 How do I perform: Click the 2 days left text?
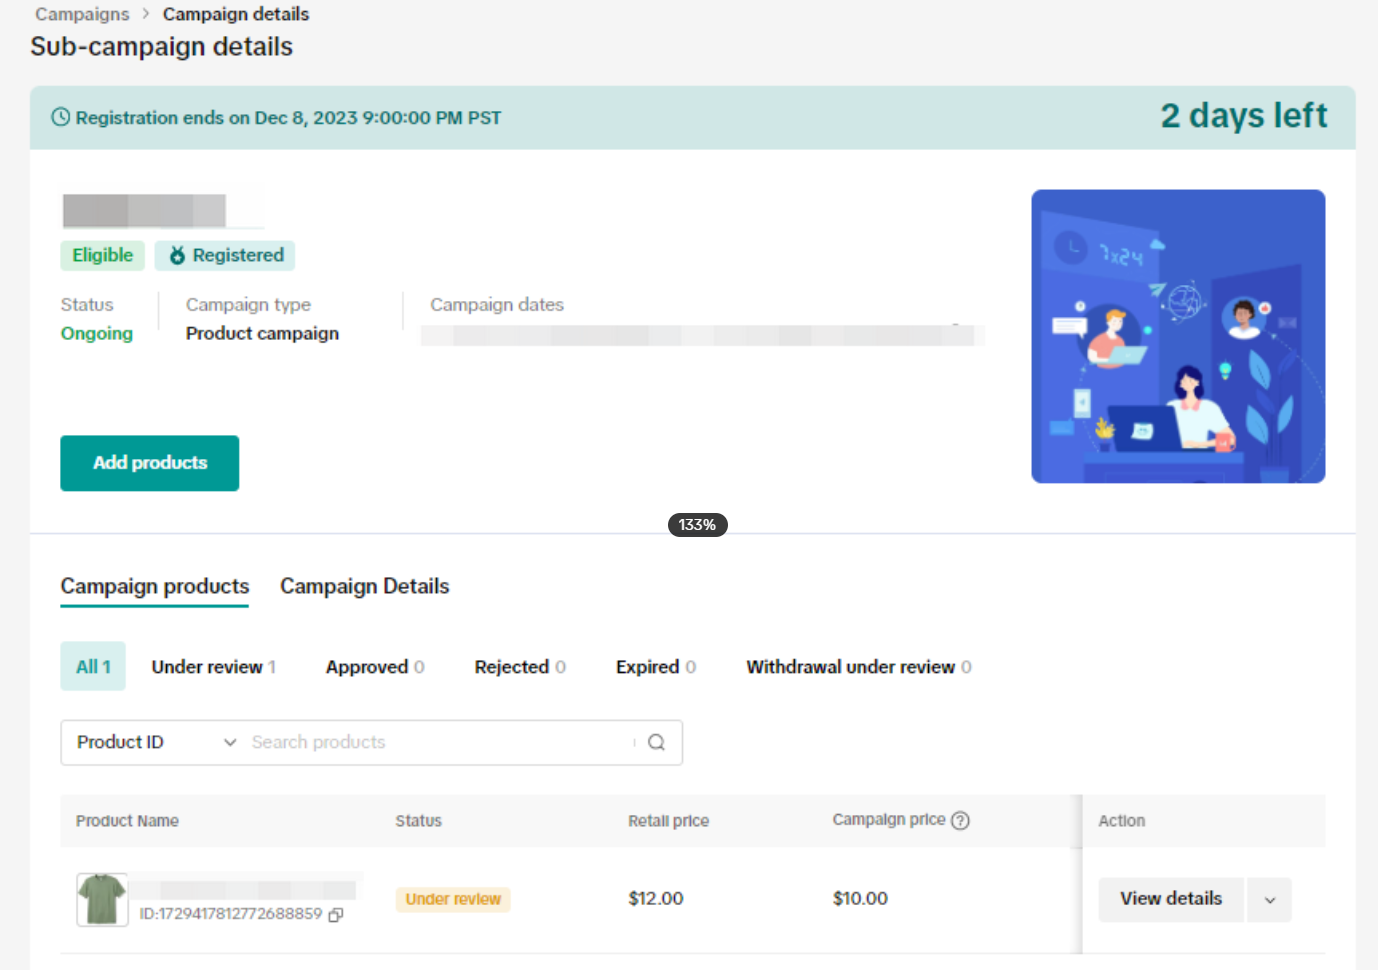pyautogui.click(x=1244, y=116)
